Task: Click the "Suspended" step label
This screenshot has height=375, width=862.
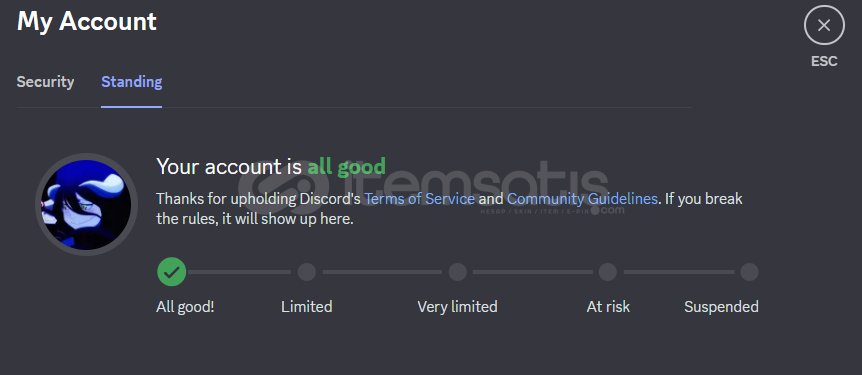Action: point(721,306)
